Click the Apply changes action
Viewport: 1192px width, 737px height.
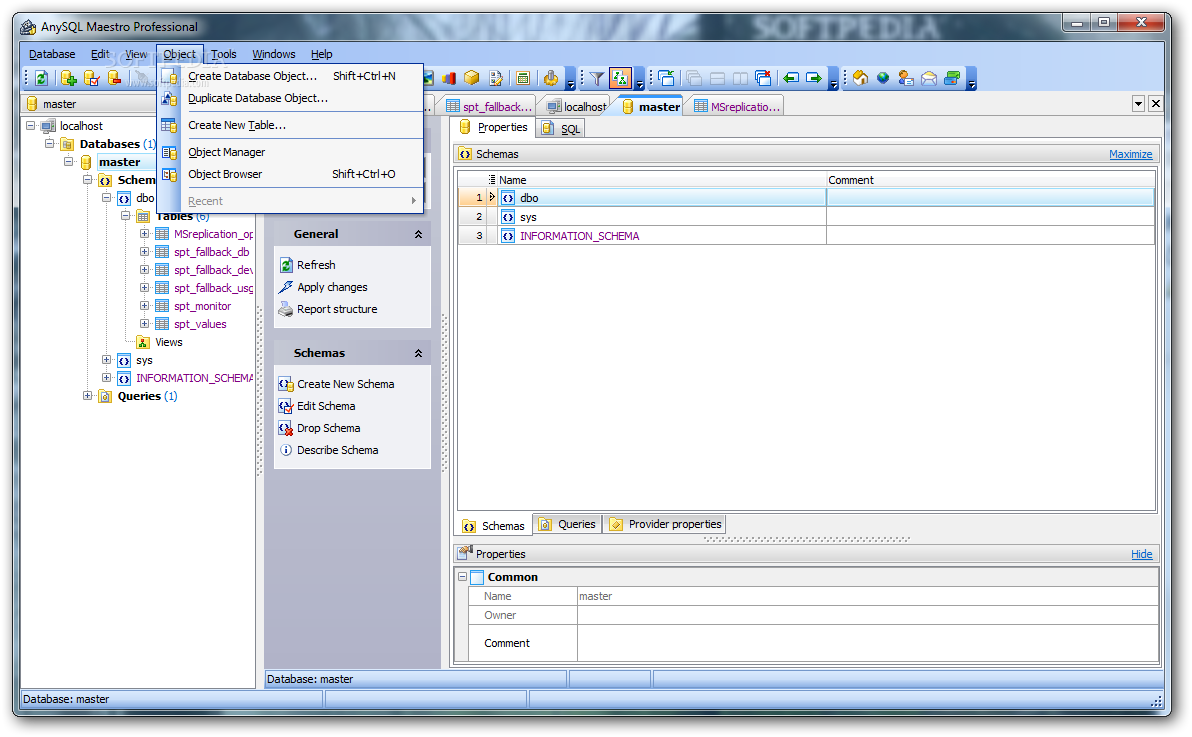tap(331, 287)
